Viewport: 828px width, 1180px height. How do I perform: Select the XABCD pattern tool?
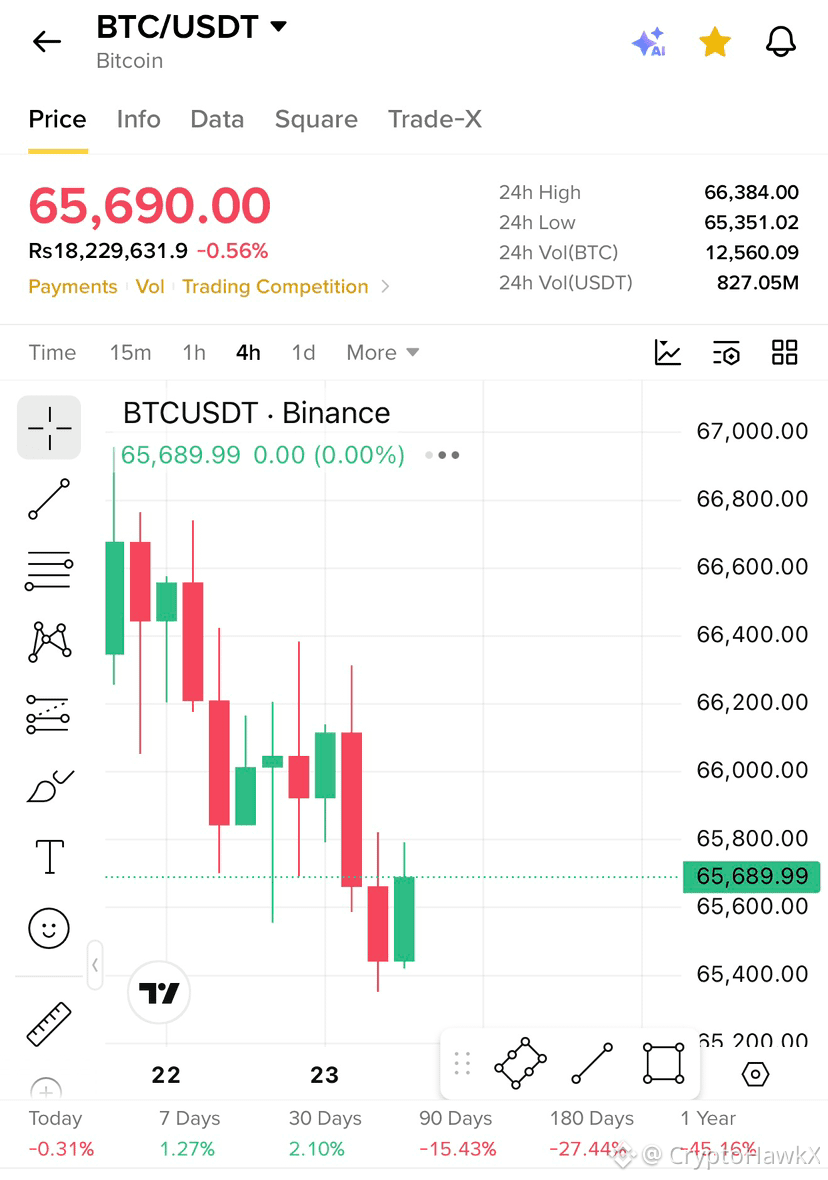49,641
